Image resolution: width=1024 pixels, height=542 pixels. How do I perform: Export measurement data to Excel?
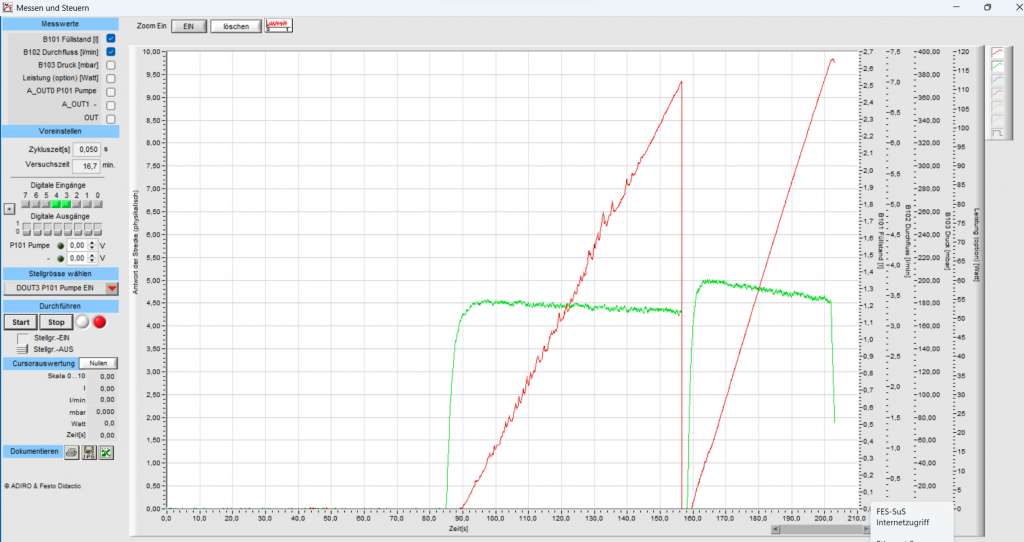105,453
